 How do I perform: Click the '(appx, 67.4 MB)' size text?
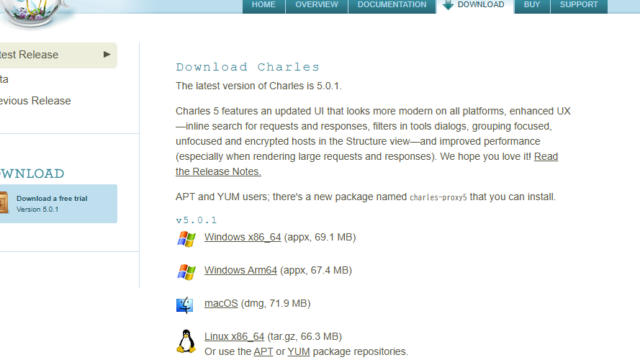click(316, 270)
